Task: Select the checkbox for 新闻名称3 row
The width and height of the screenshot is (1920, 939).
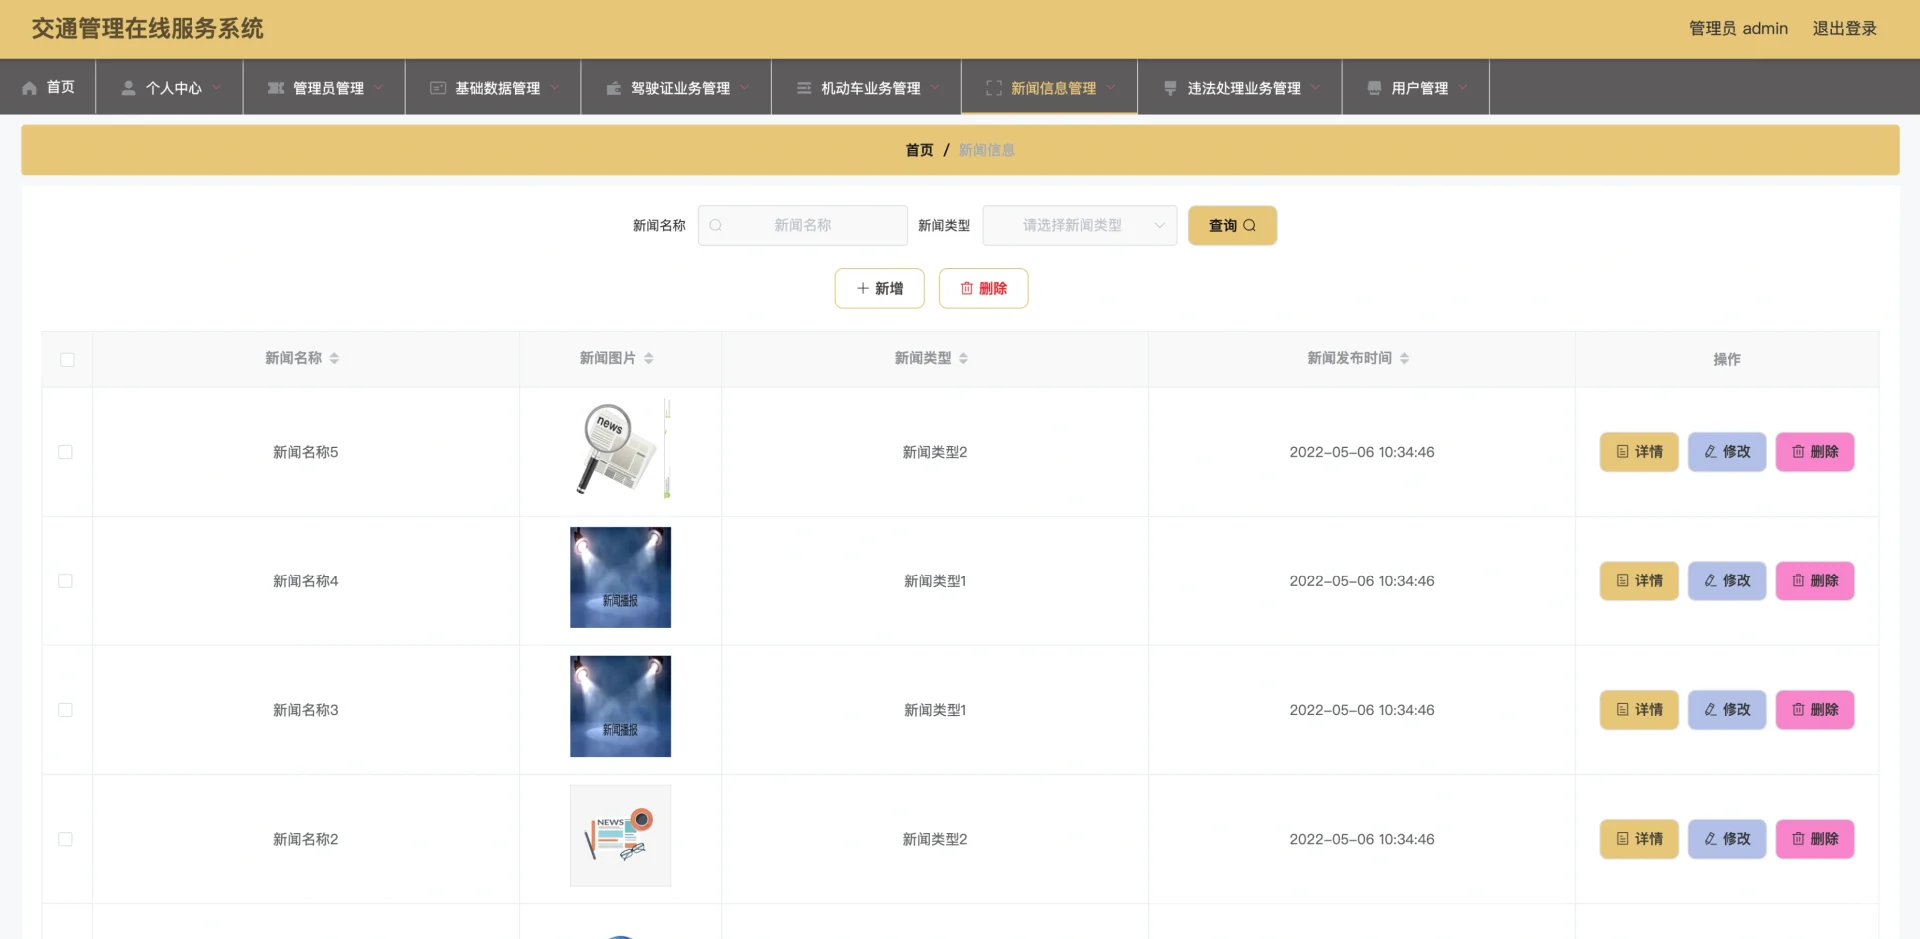Action: pyautogui.click(x=66, y=710)
